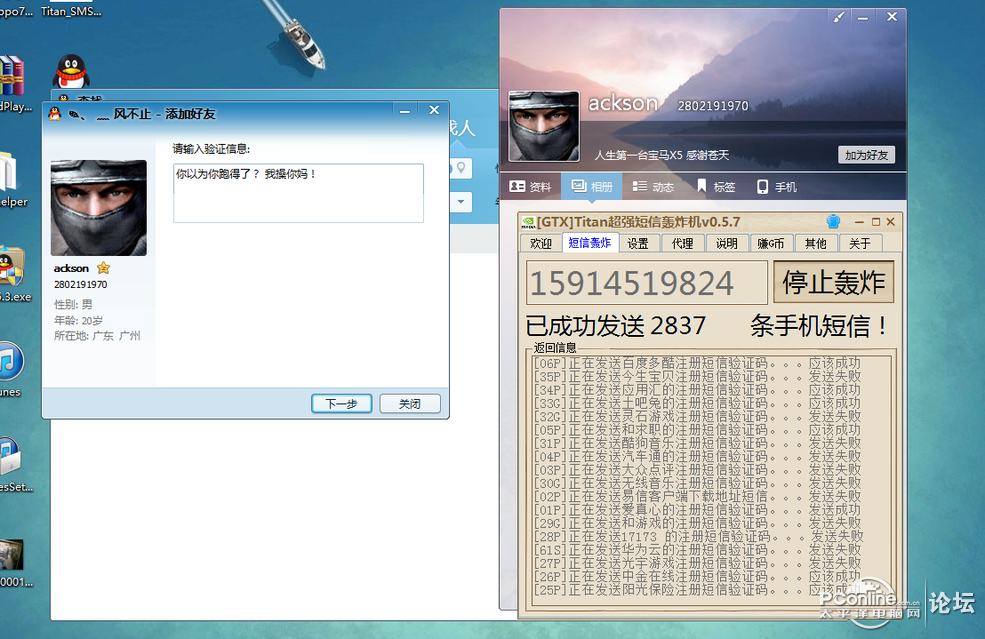The width and height of the screenshot is (985, 639).
Task: Click the 下一步 next button
Action: coord(342,403)
